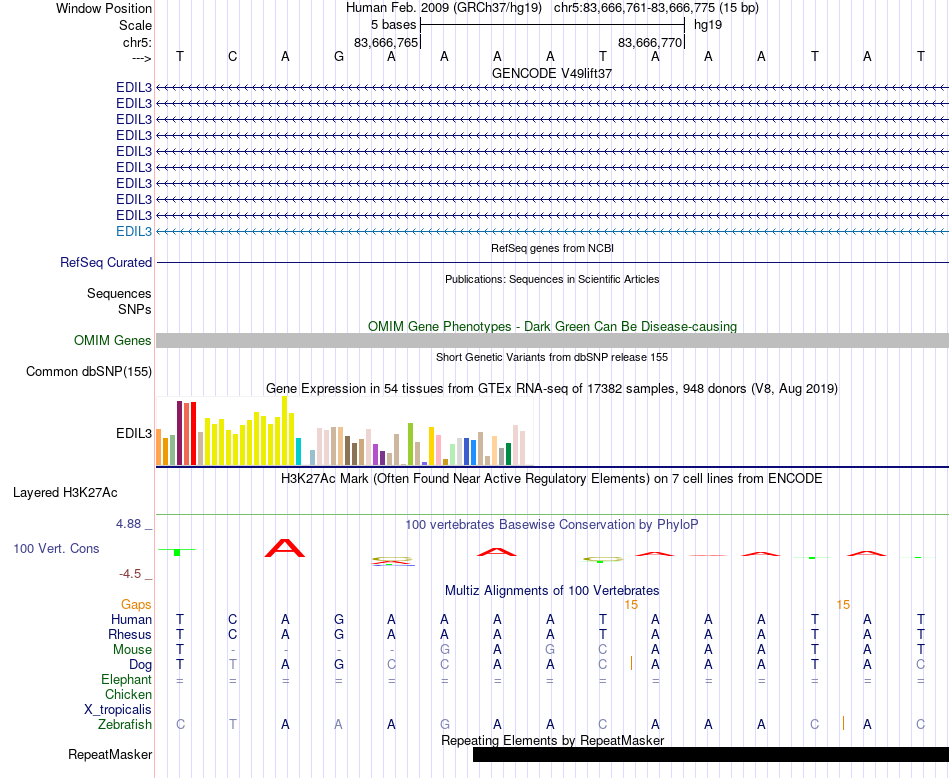Click the Sequences label under Publications
The width and height of the screenshot is (950, 778).
(x=119, y=294)
